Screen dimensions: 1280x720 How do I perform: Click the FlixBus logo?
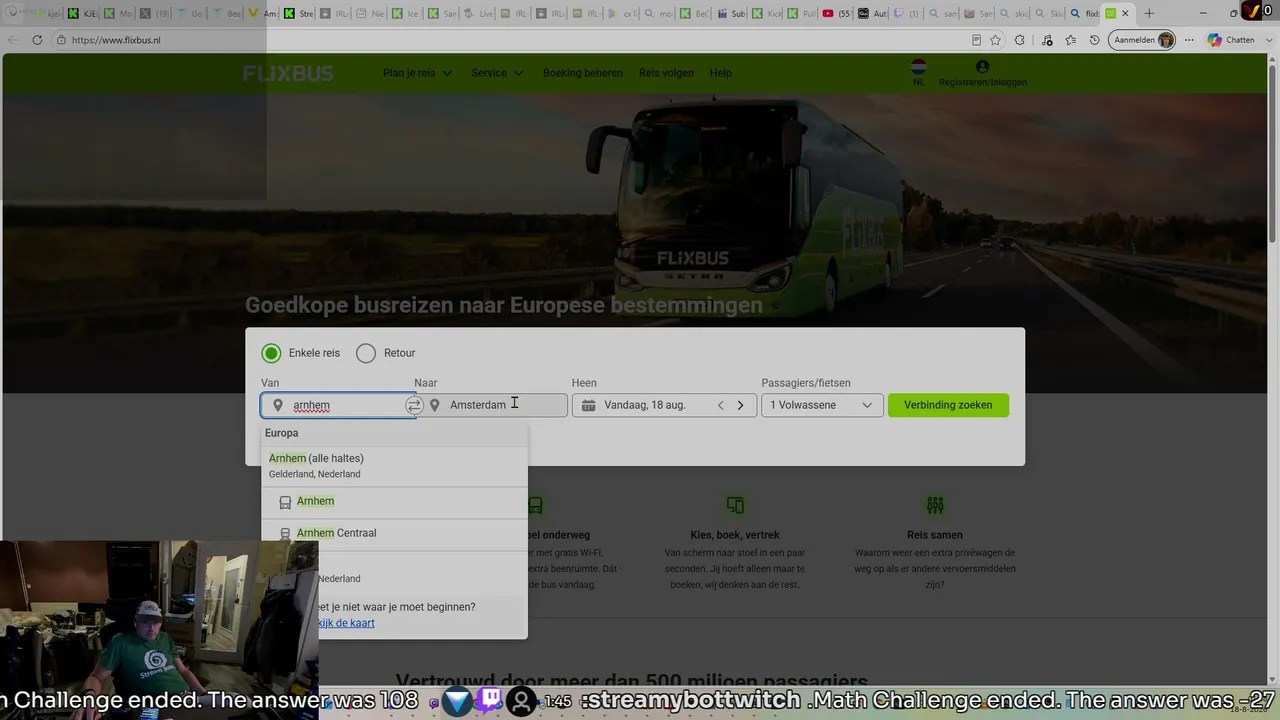point(288,73)
